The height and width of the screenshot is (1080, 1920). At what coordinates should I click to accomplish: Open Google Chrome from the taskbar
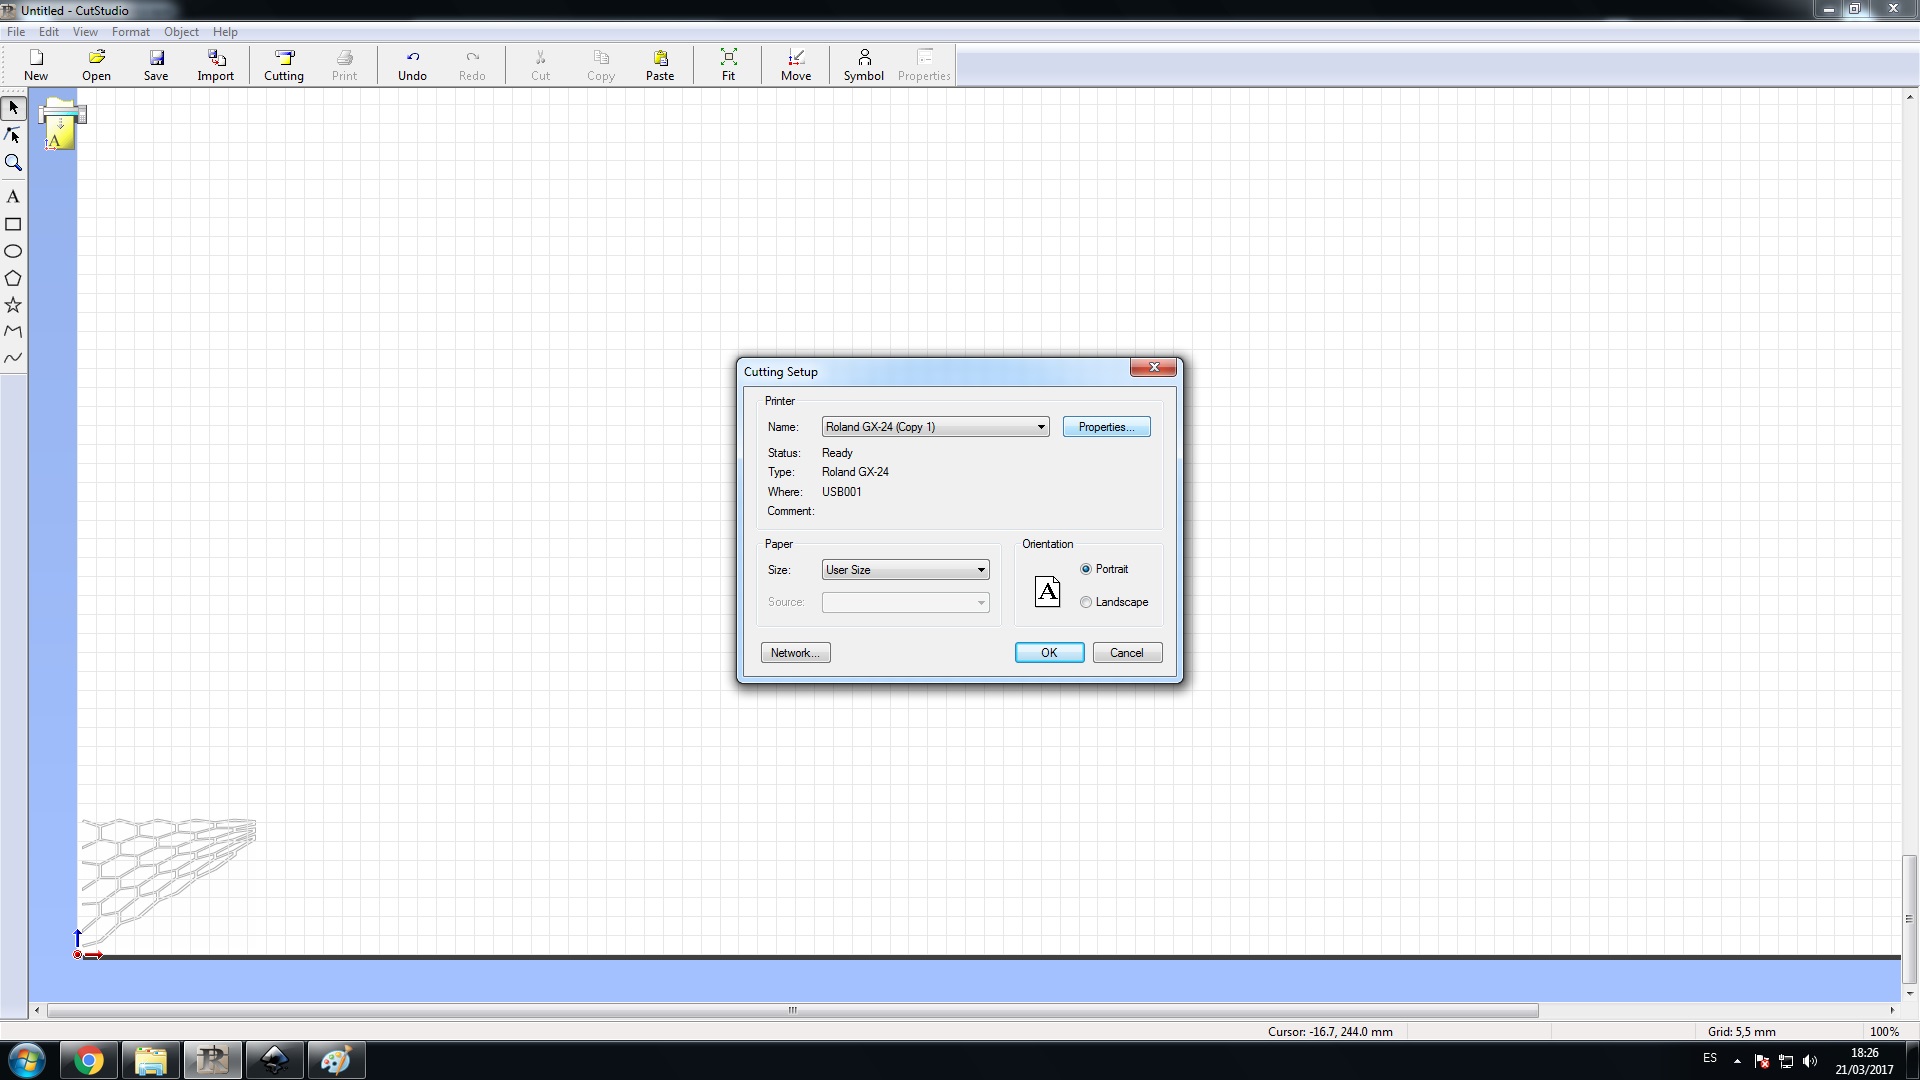point(89,1060)
